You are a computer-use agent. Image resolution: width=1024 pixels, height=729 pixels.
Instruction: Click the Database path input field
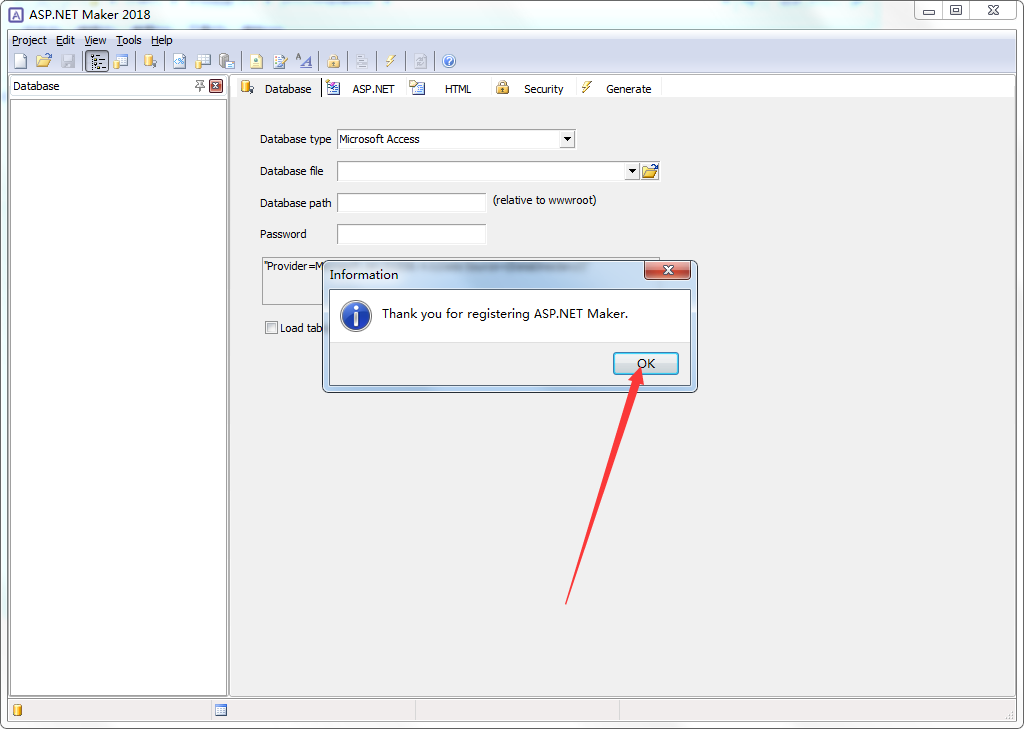pos(411,202)
